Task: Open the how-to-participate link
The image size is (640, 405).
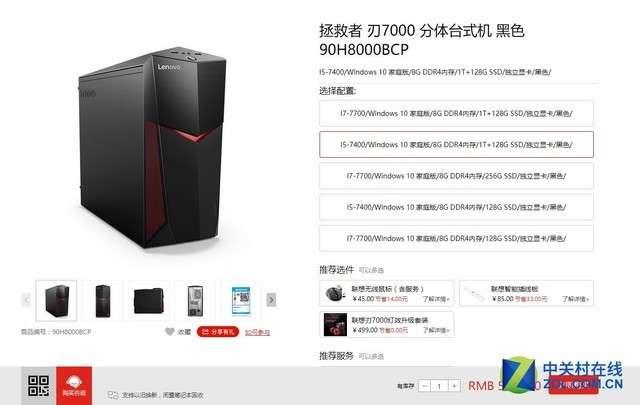Action: [x=258, y=332]
